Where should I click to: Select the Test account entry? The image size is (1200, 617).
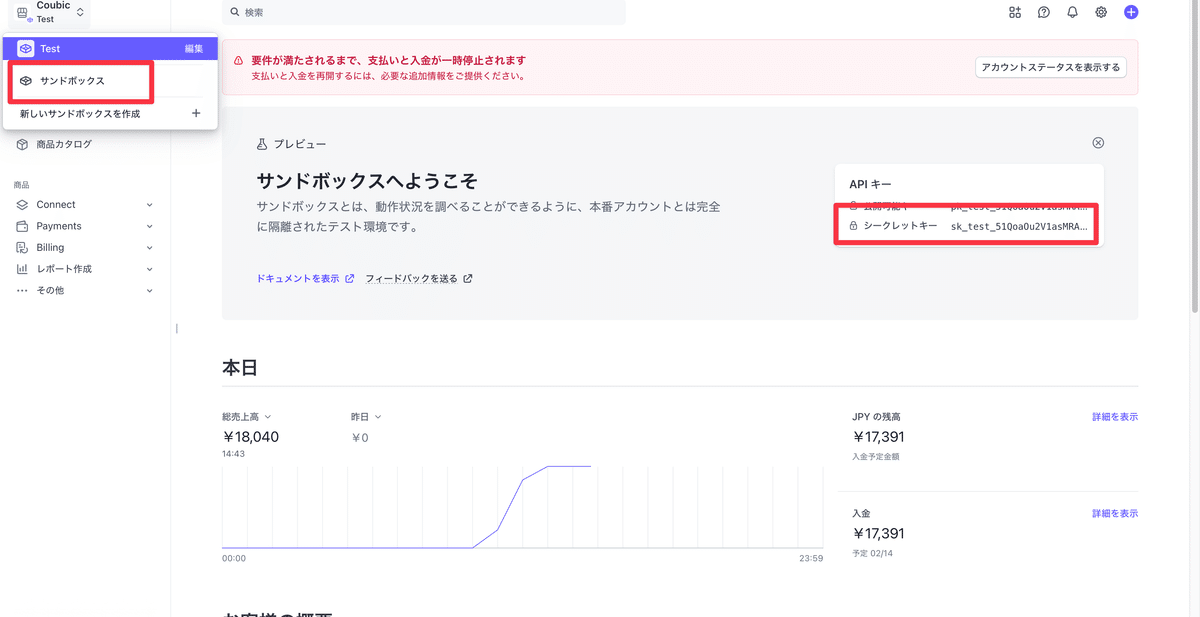pyautogui.click(x=110, y=48)
